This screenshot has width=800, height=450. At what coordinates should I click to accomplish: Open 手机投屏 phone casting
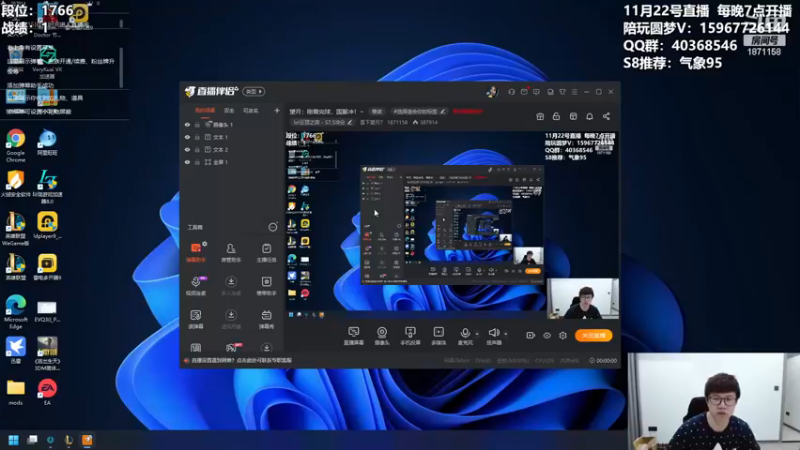(x=410, y=336)
